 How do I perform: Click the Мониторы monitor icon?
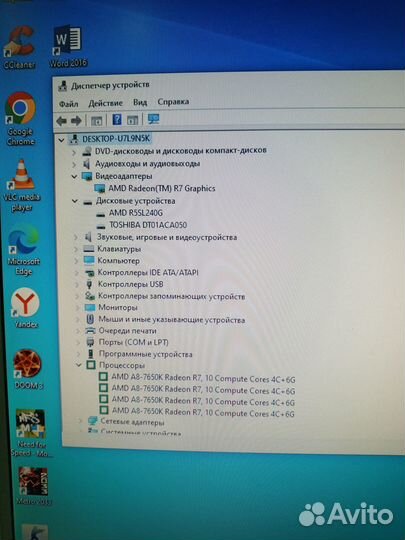90,307
